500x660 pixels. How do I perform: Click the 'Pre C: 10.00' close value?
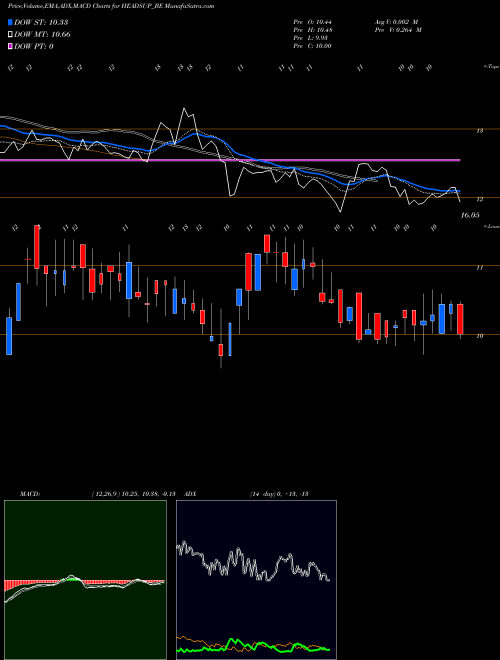(x=312, y=46)
